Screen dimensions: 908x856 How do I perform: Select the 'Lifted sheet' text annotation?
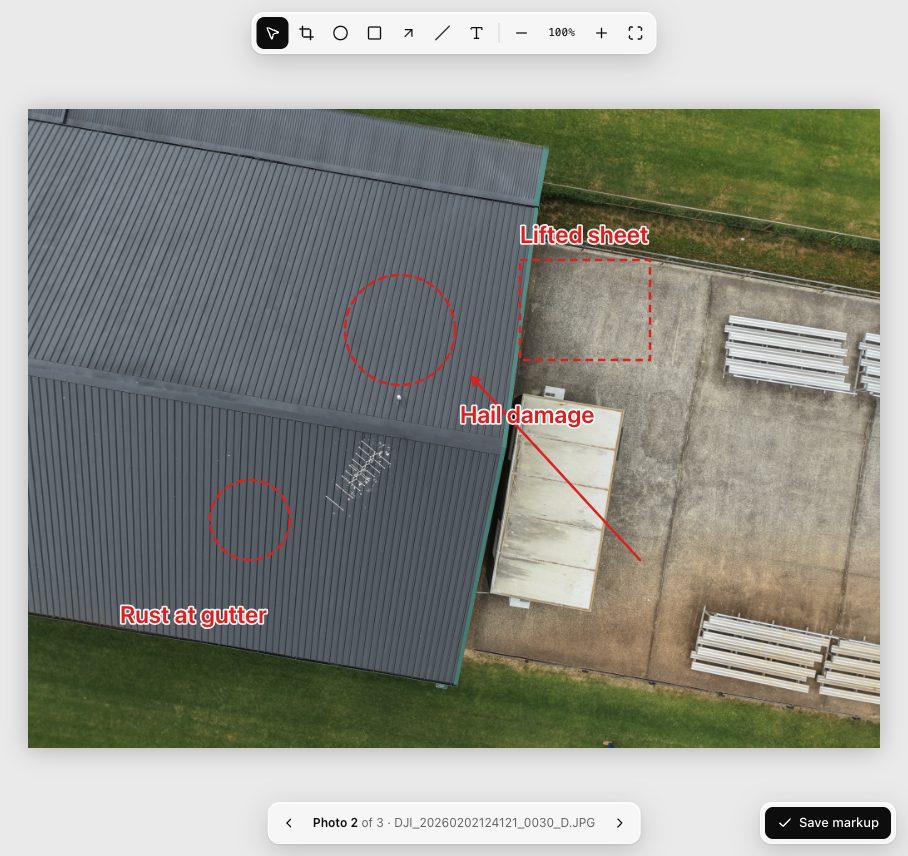click(584, 235)
